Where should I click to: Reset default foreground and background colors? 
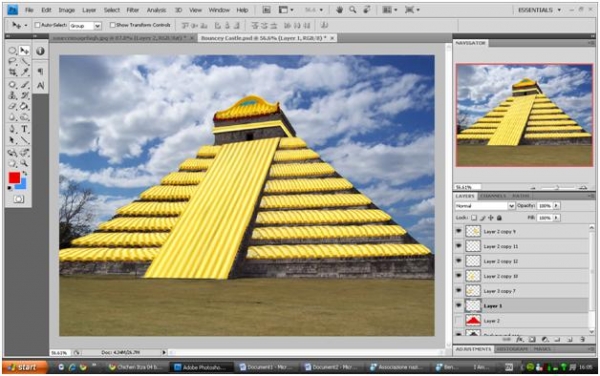(10, 188)
